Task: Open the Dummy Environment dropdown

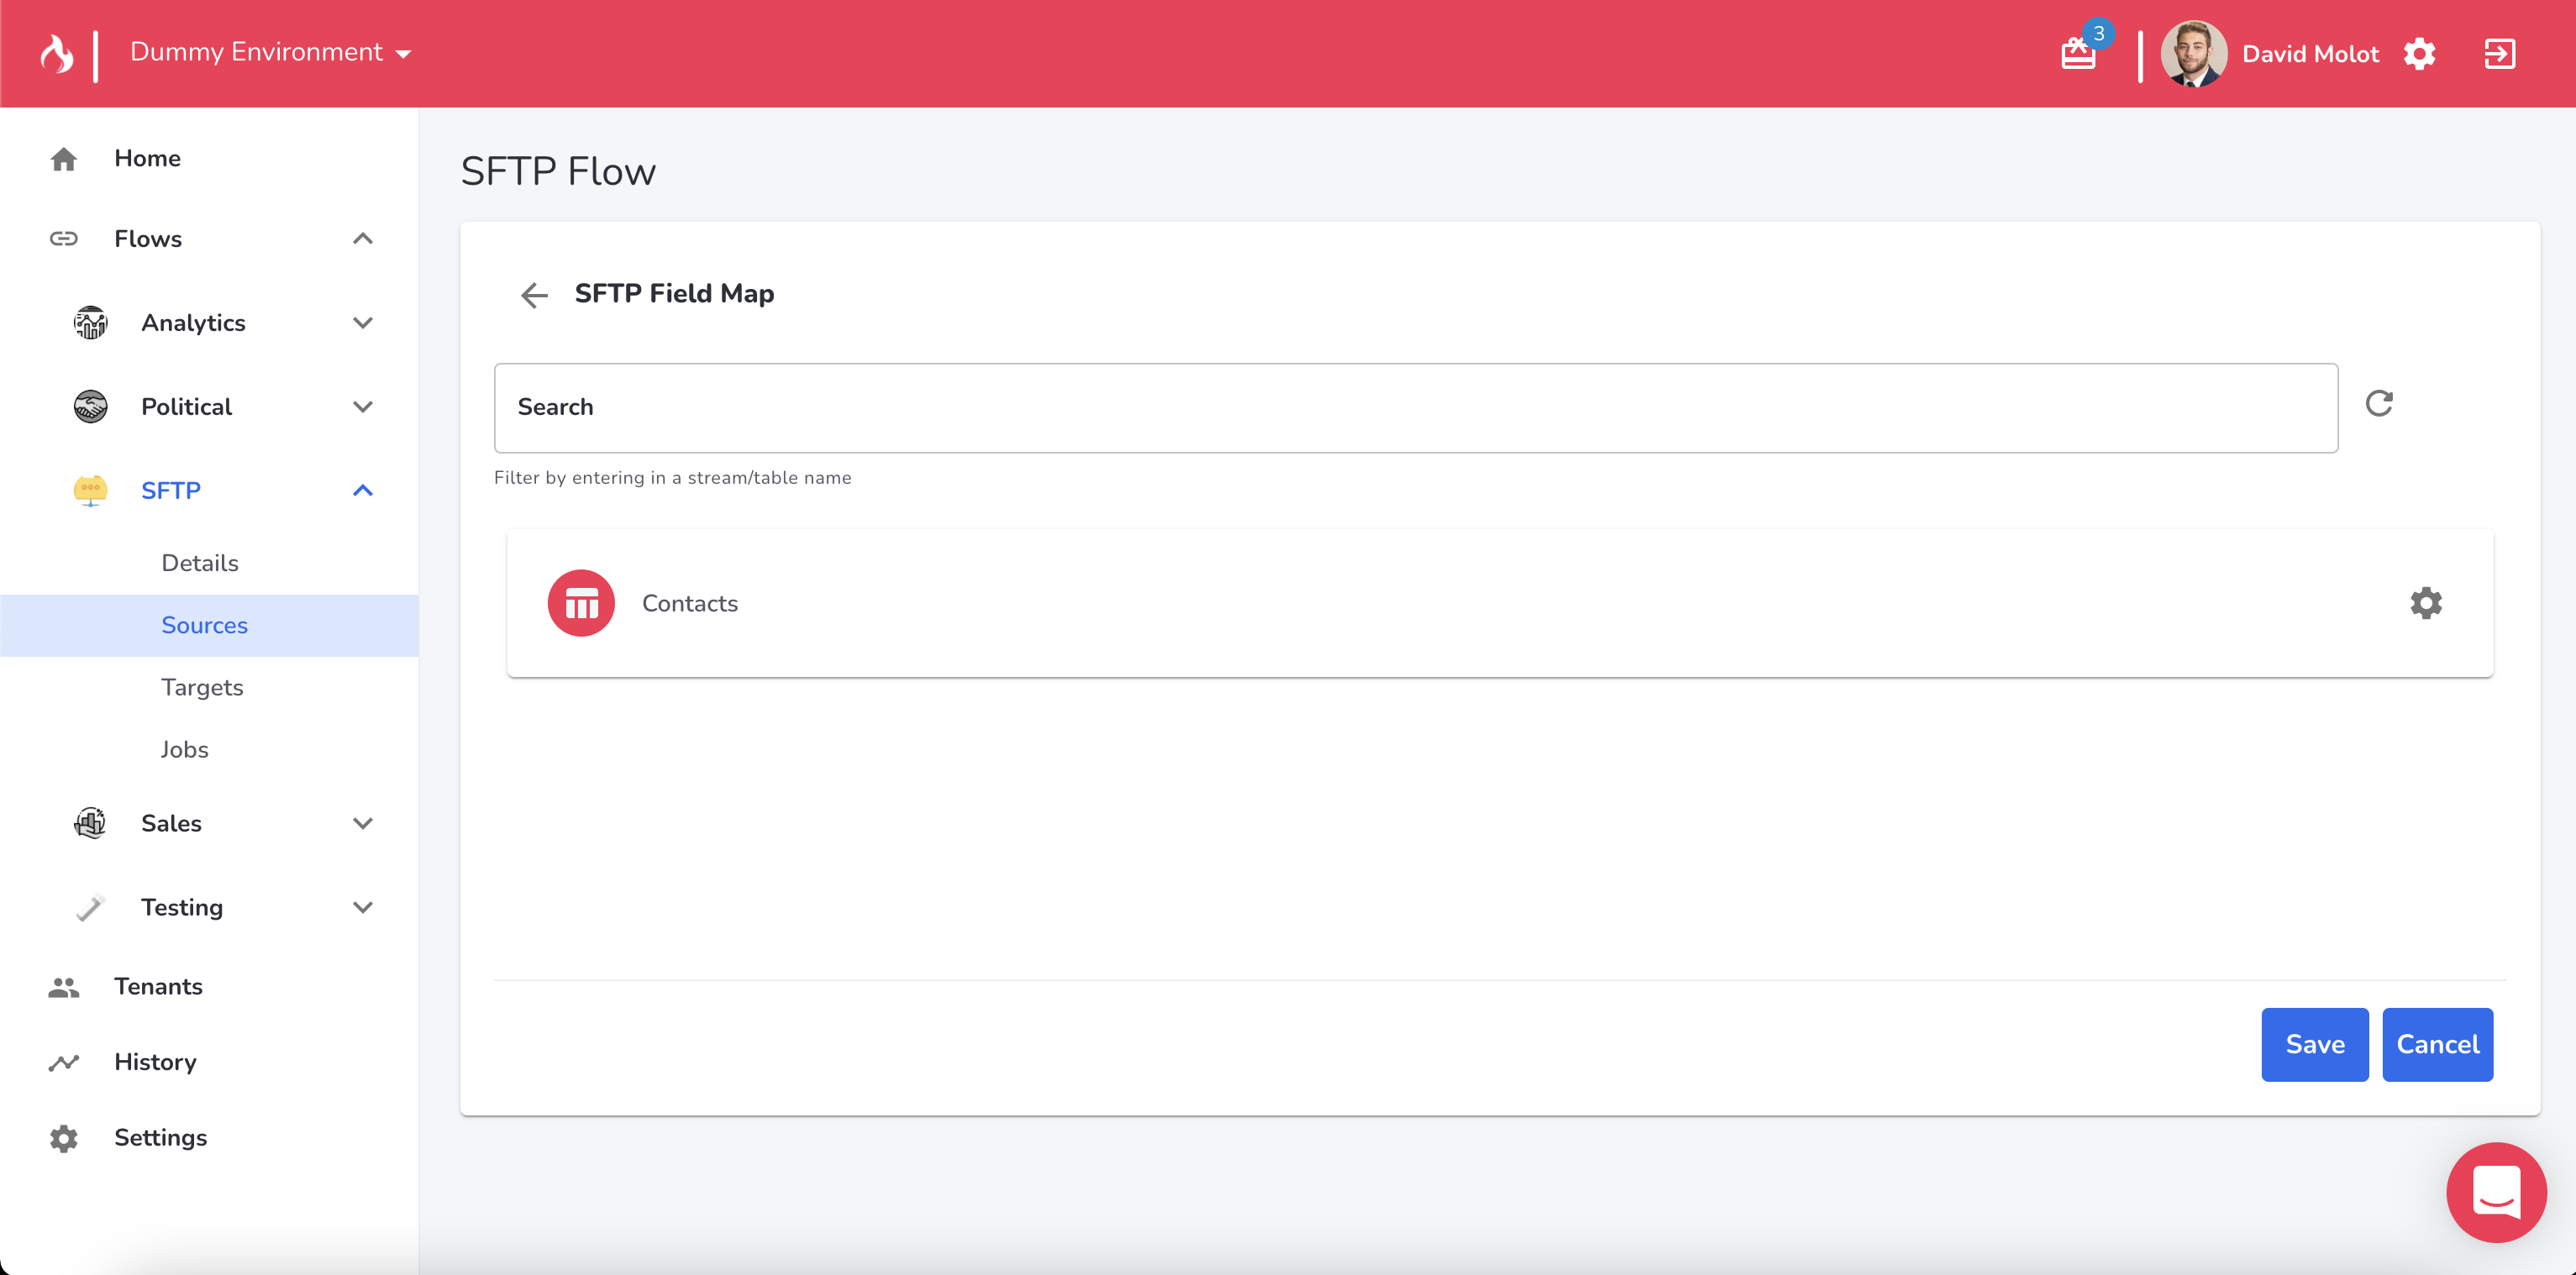Action: click(270, 52)
